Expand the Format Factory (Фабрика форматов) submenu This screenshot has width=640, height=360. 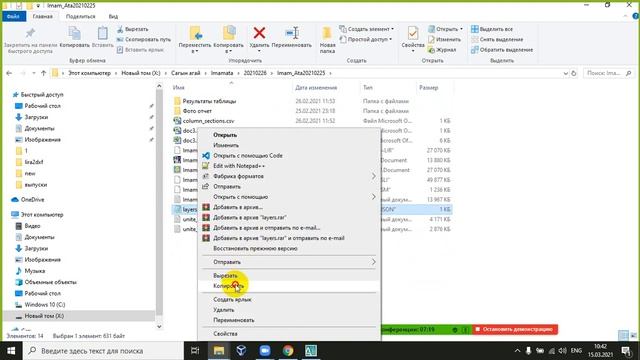click(x=373, y=176)
